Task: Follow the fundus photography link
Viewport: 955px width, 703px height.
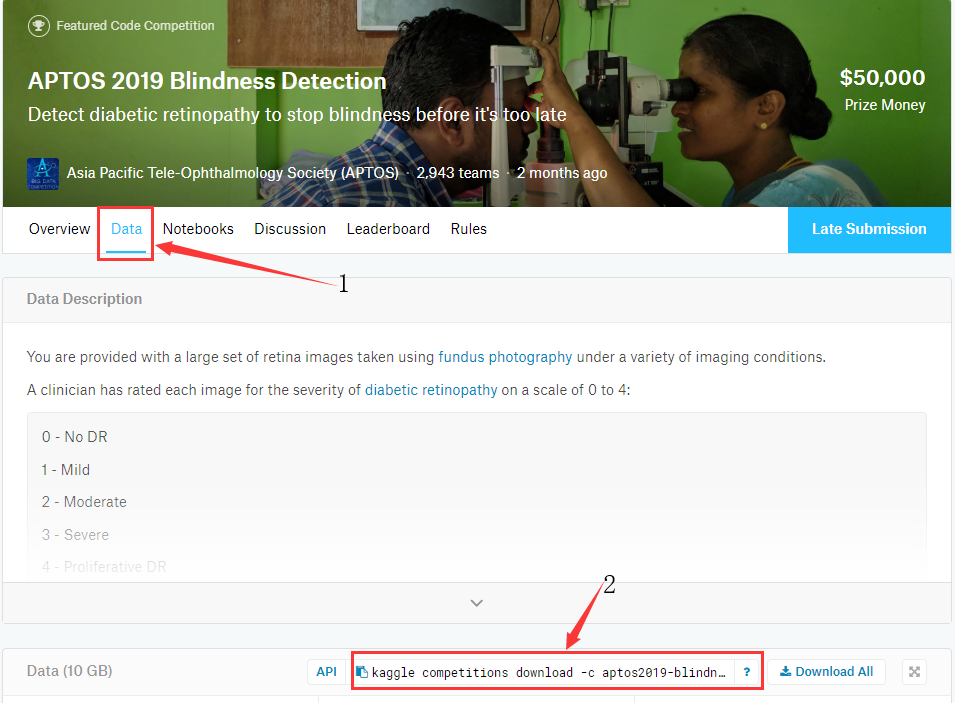Action: click(x=505, y=357)
